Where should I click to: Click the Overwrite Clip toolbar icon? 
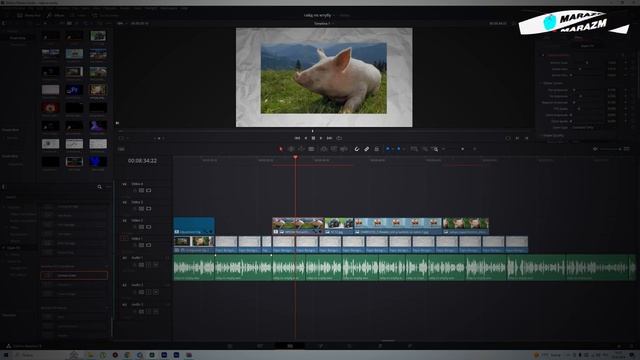click(x=334, y=149)
